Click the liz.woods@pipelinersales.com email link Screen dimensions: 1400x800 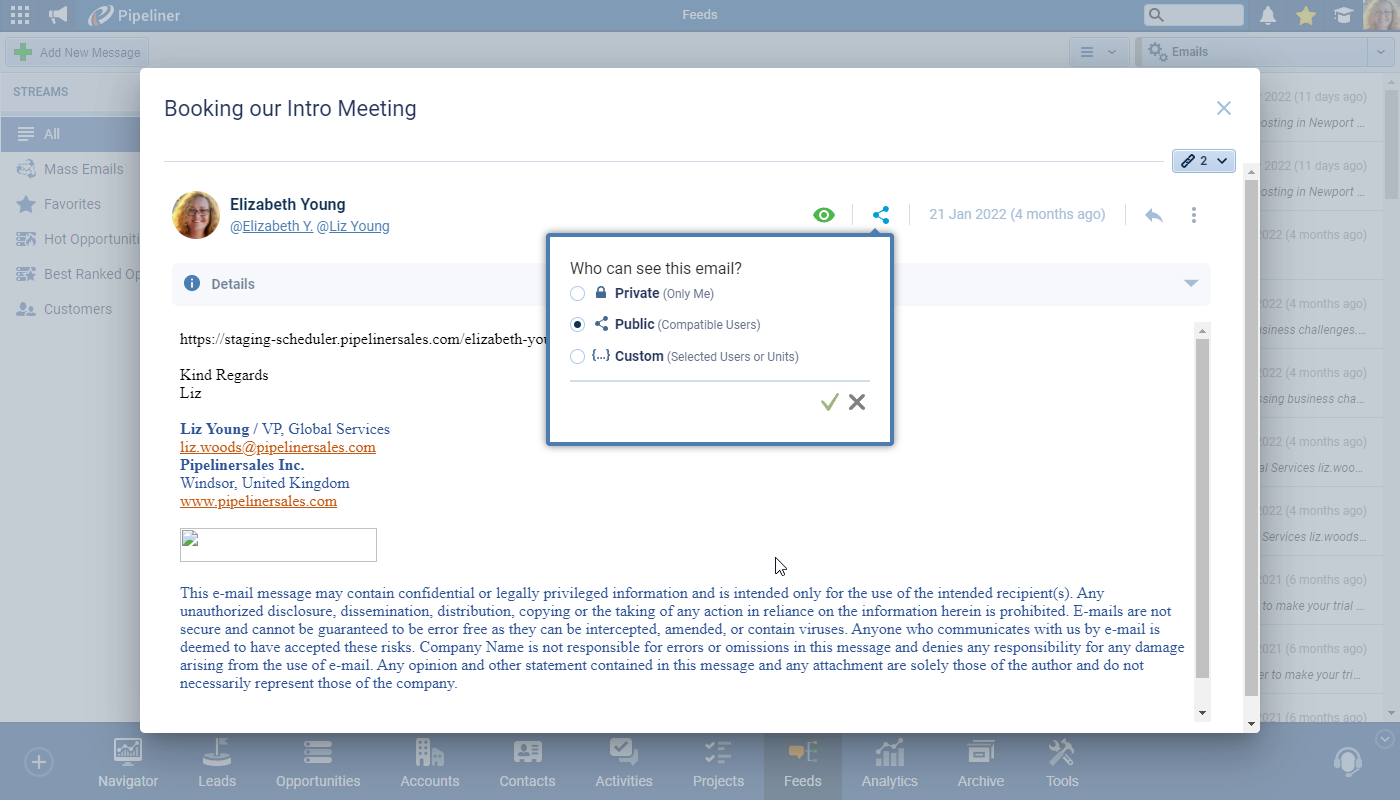click(278, 447)
